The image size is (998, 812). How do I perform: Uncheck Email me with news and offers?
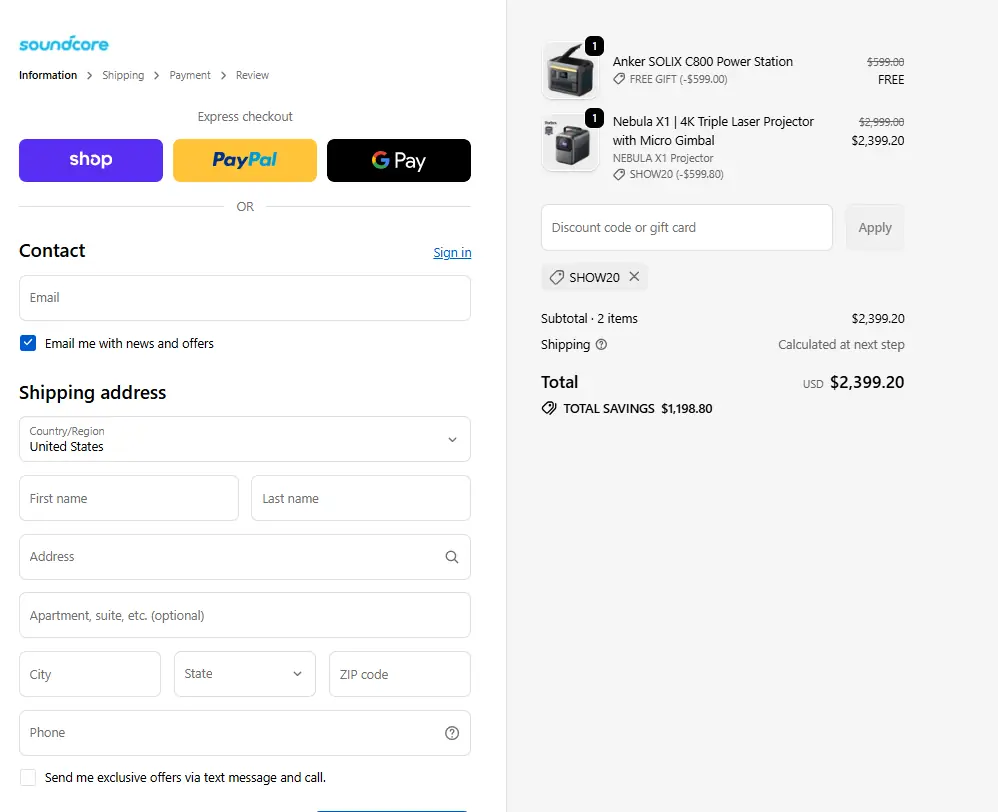coord(28,343)
